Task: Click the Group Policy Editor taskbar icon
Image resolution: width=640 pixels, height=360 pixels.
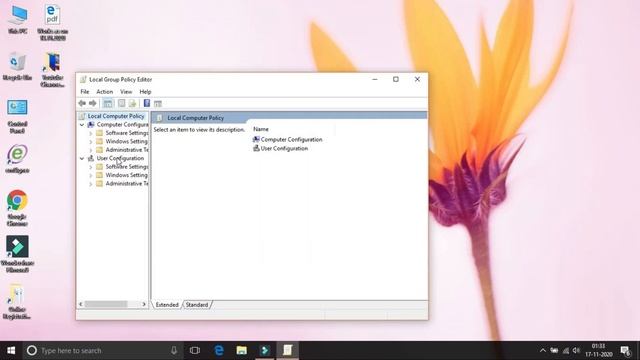Action: click(288, 350)
